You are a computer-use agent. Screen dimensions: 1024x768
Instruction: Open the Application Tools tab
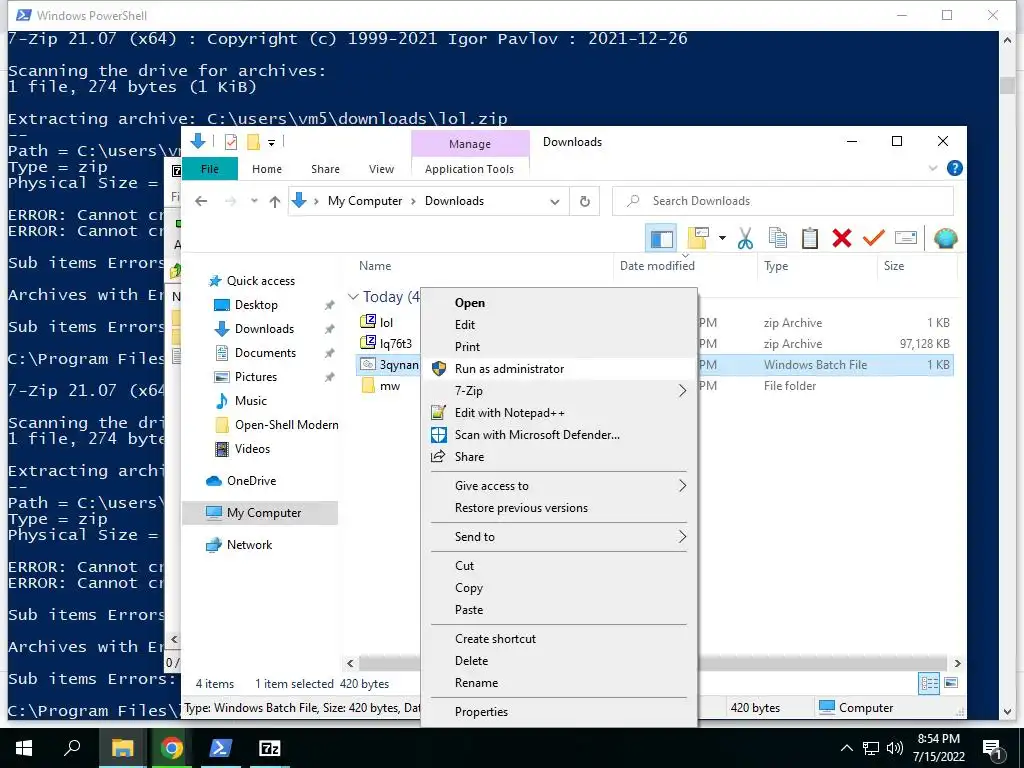(470, 169)
